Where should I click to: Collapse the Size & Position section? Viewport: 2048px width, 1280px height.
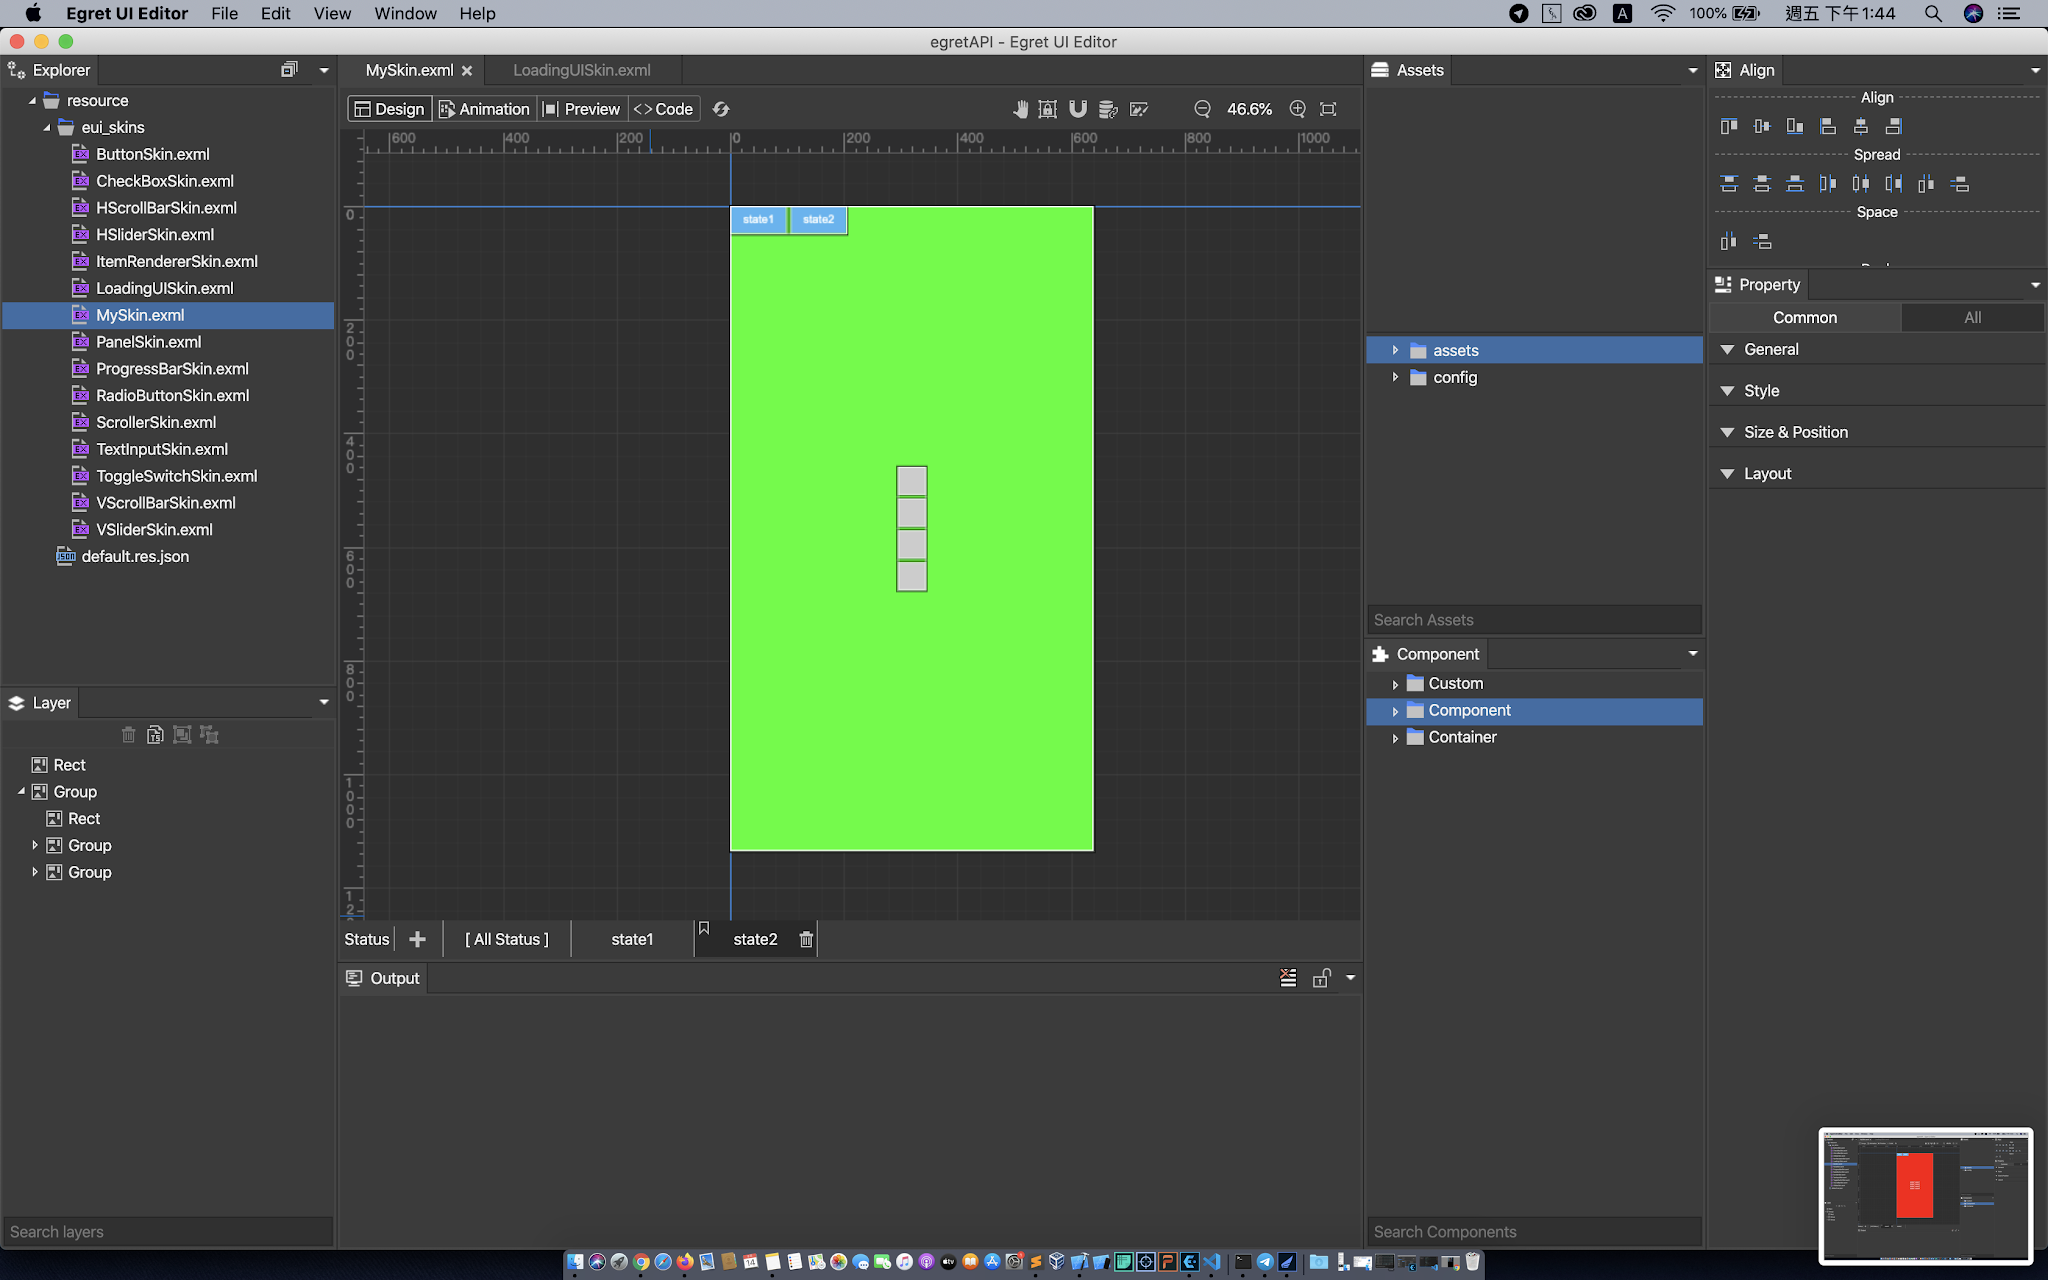click(1727, 432)
